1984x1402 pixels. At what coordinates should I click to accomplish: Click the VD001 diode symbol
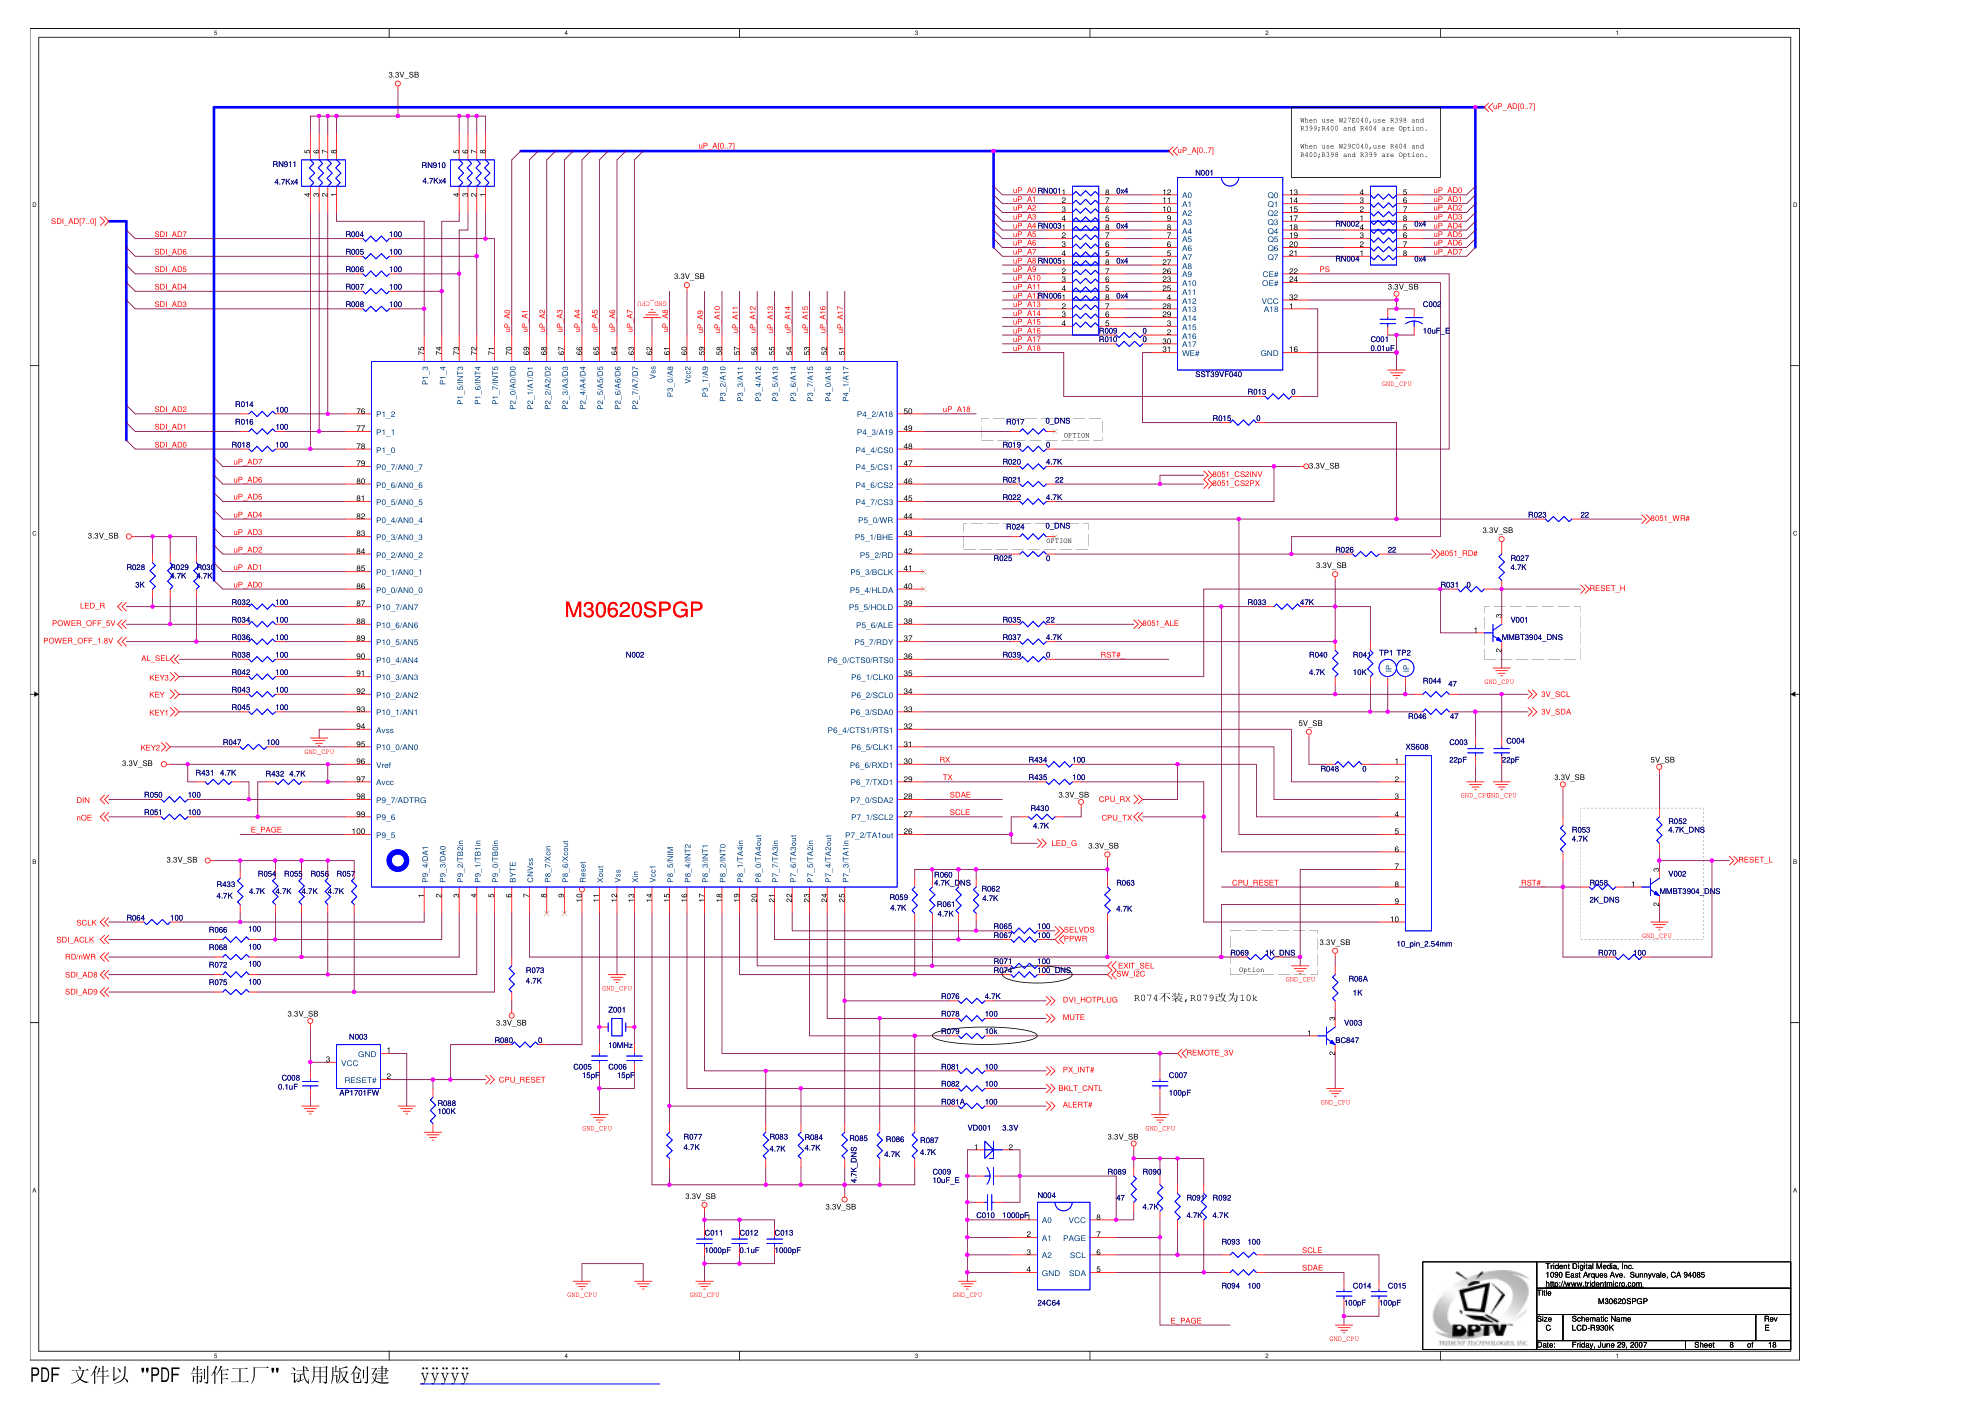coord(989,1149)
